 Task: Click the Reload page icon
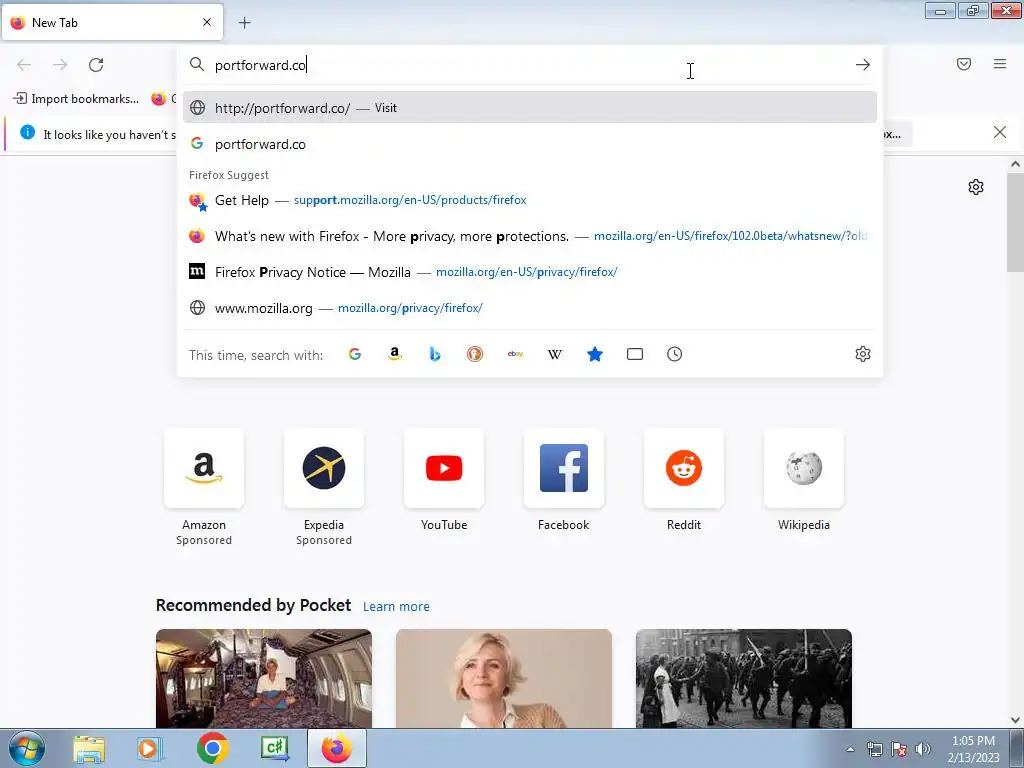(96, 65)
